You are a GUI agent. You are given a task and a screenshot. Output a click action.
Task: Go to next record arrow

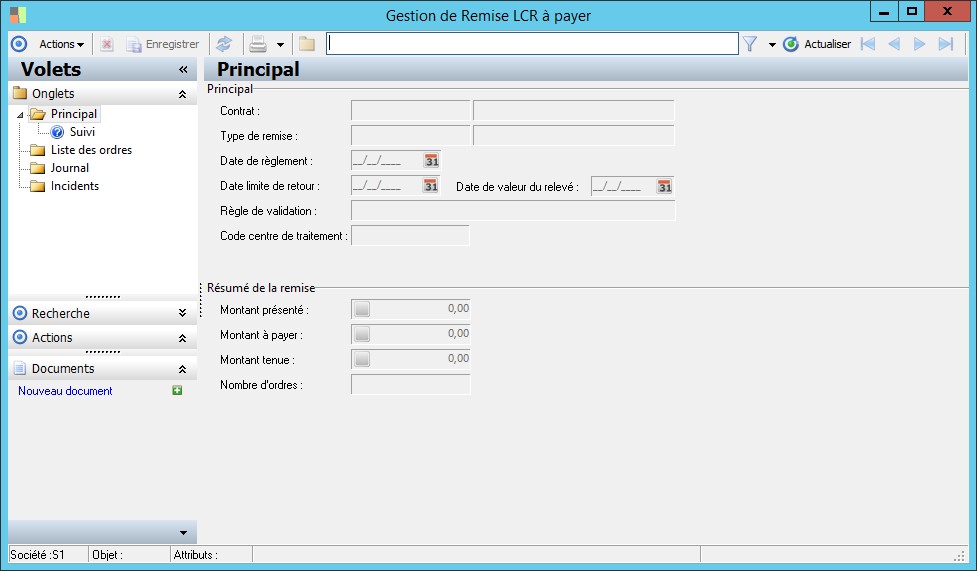click(919, 44)
